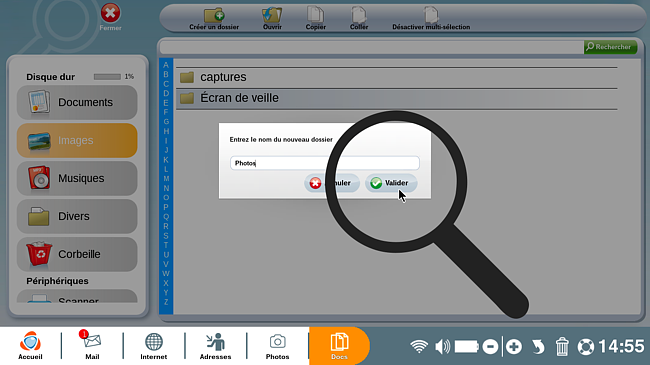Click the back arrow icon
This screenshot has height=365, width=650.
tap(538, 346)
